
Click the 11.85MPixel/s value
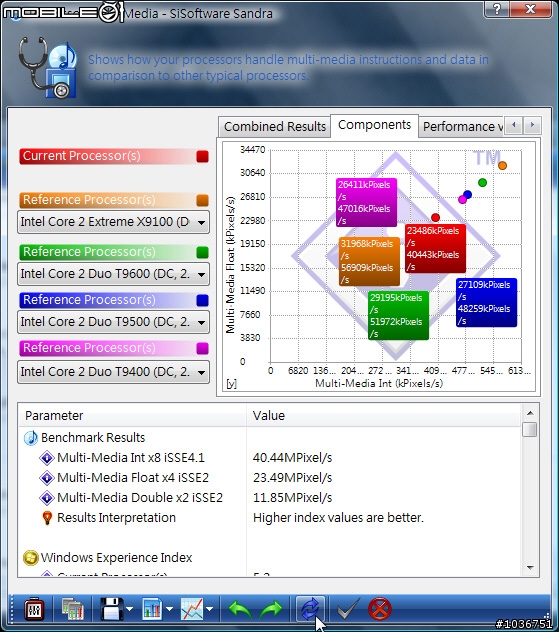point(293,498)
